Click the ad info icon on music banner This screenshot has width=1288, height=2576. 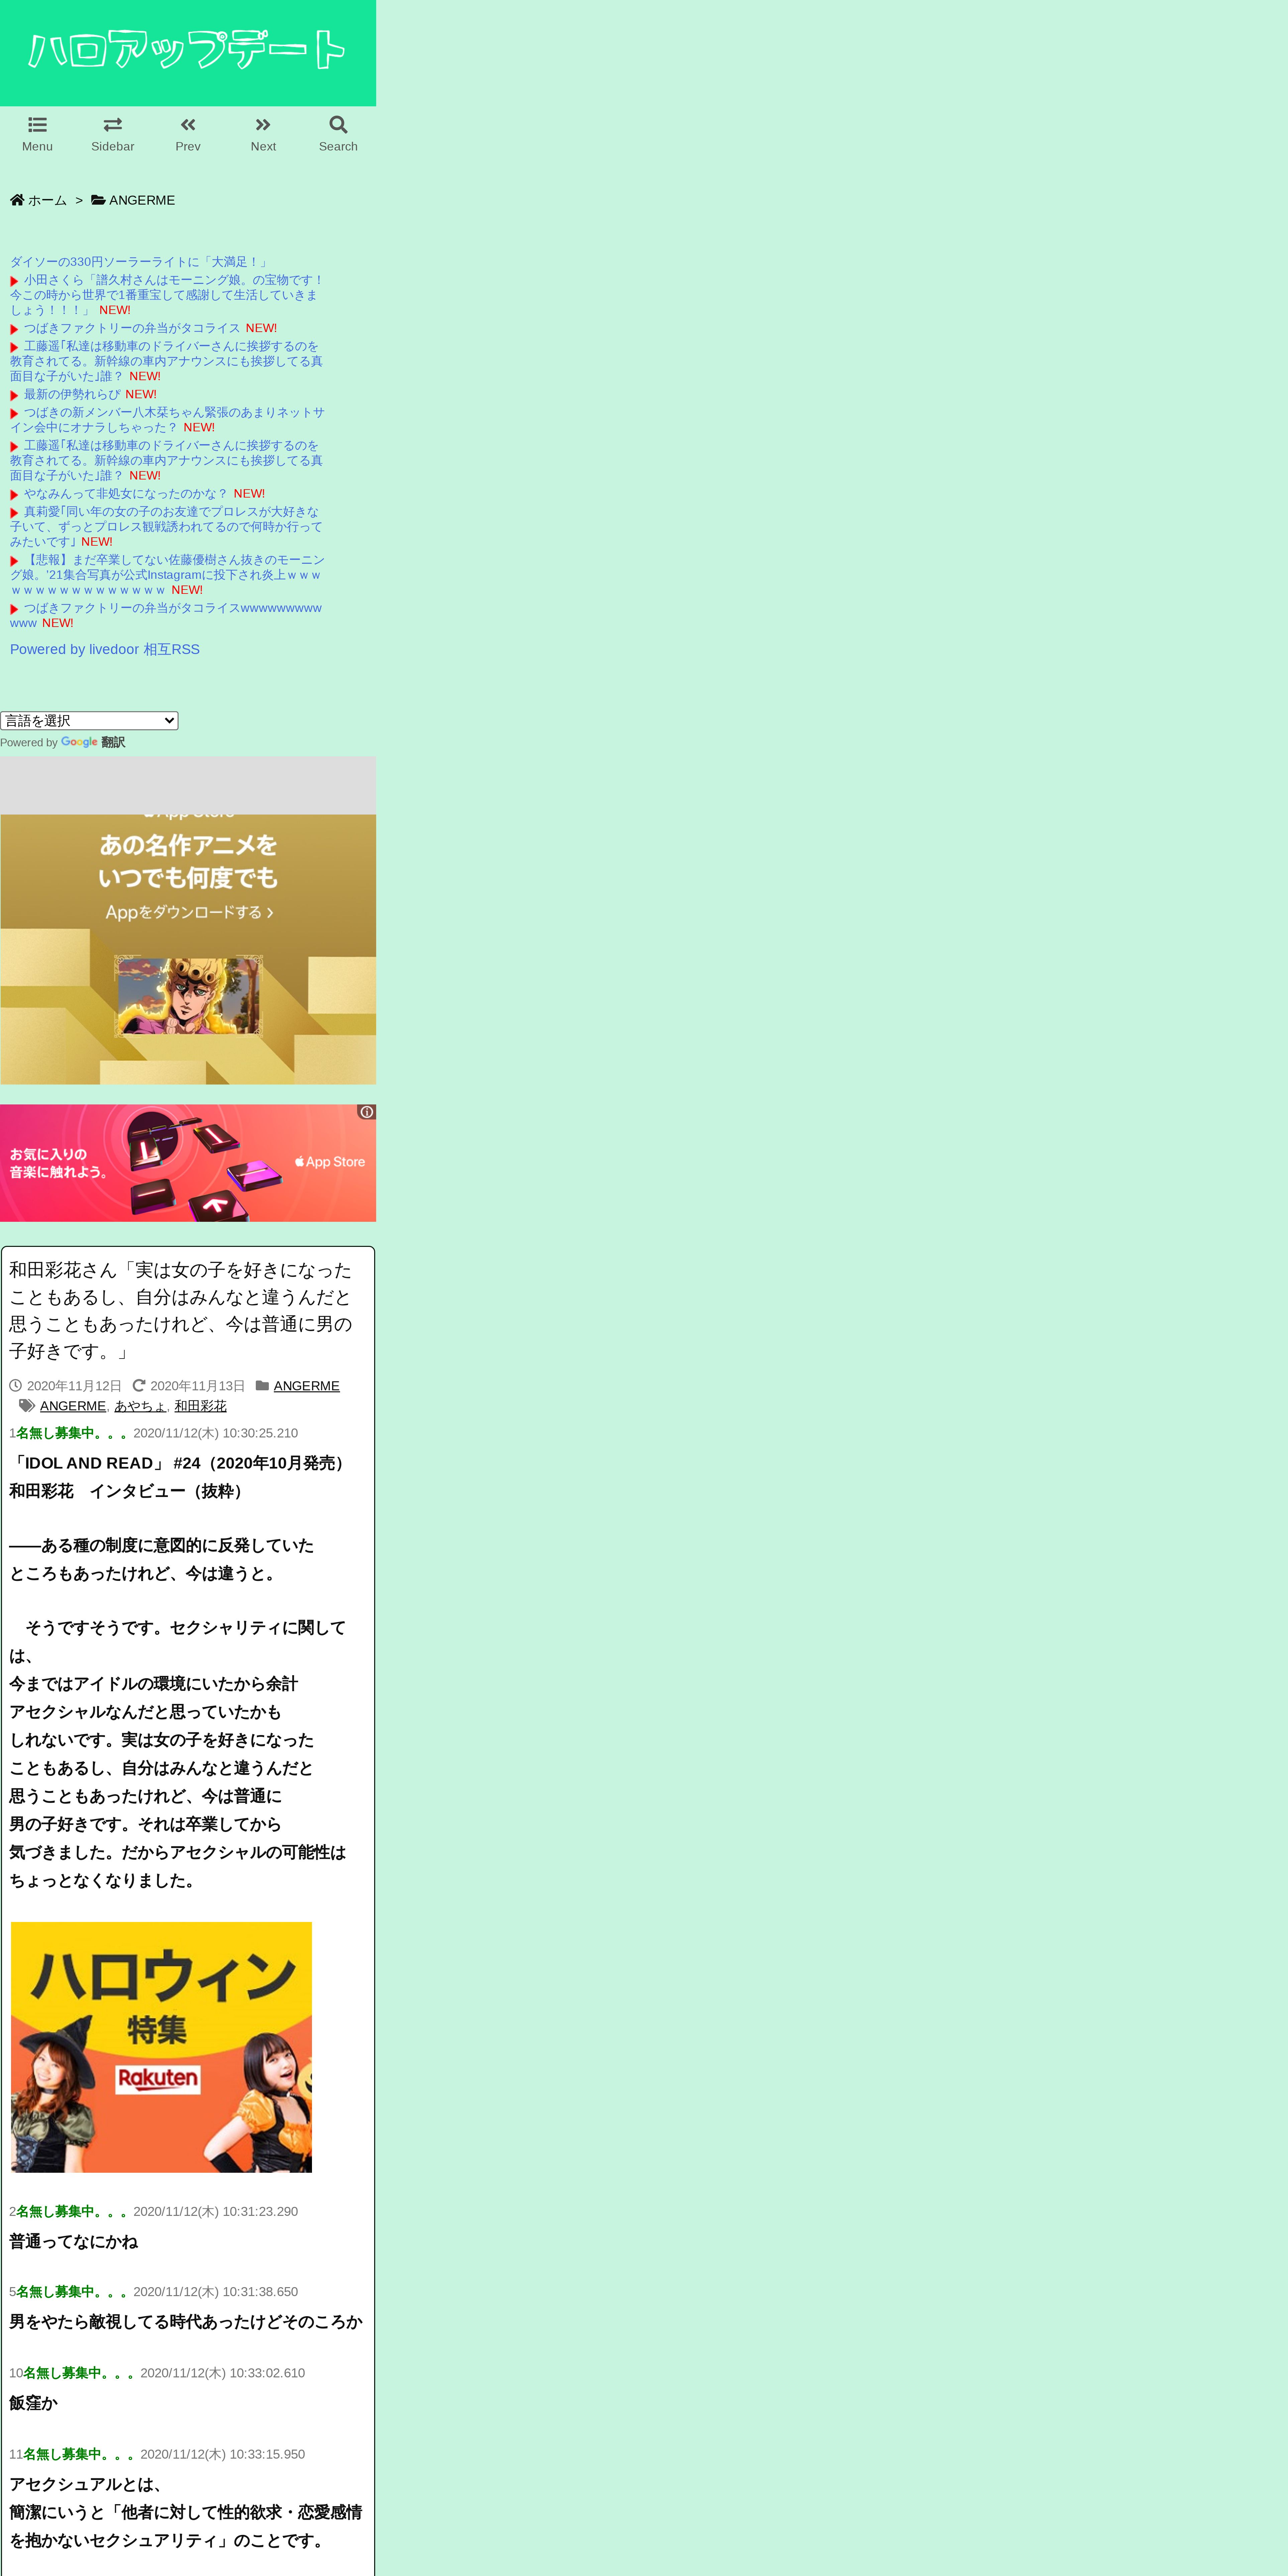click(x=367, y=1112)
